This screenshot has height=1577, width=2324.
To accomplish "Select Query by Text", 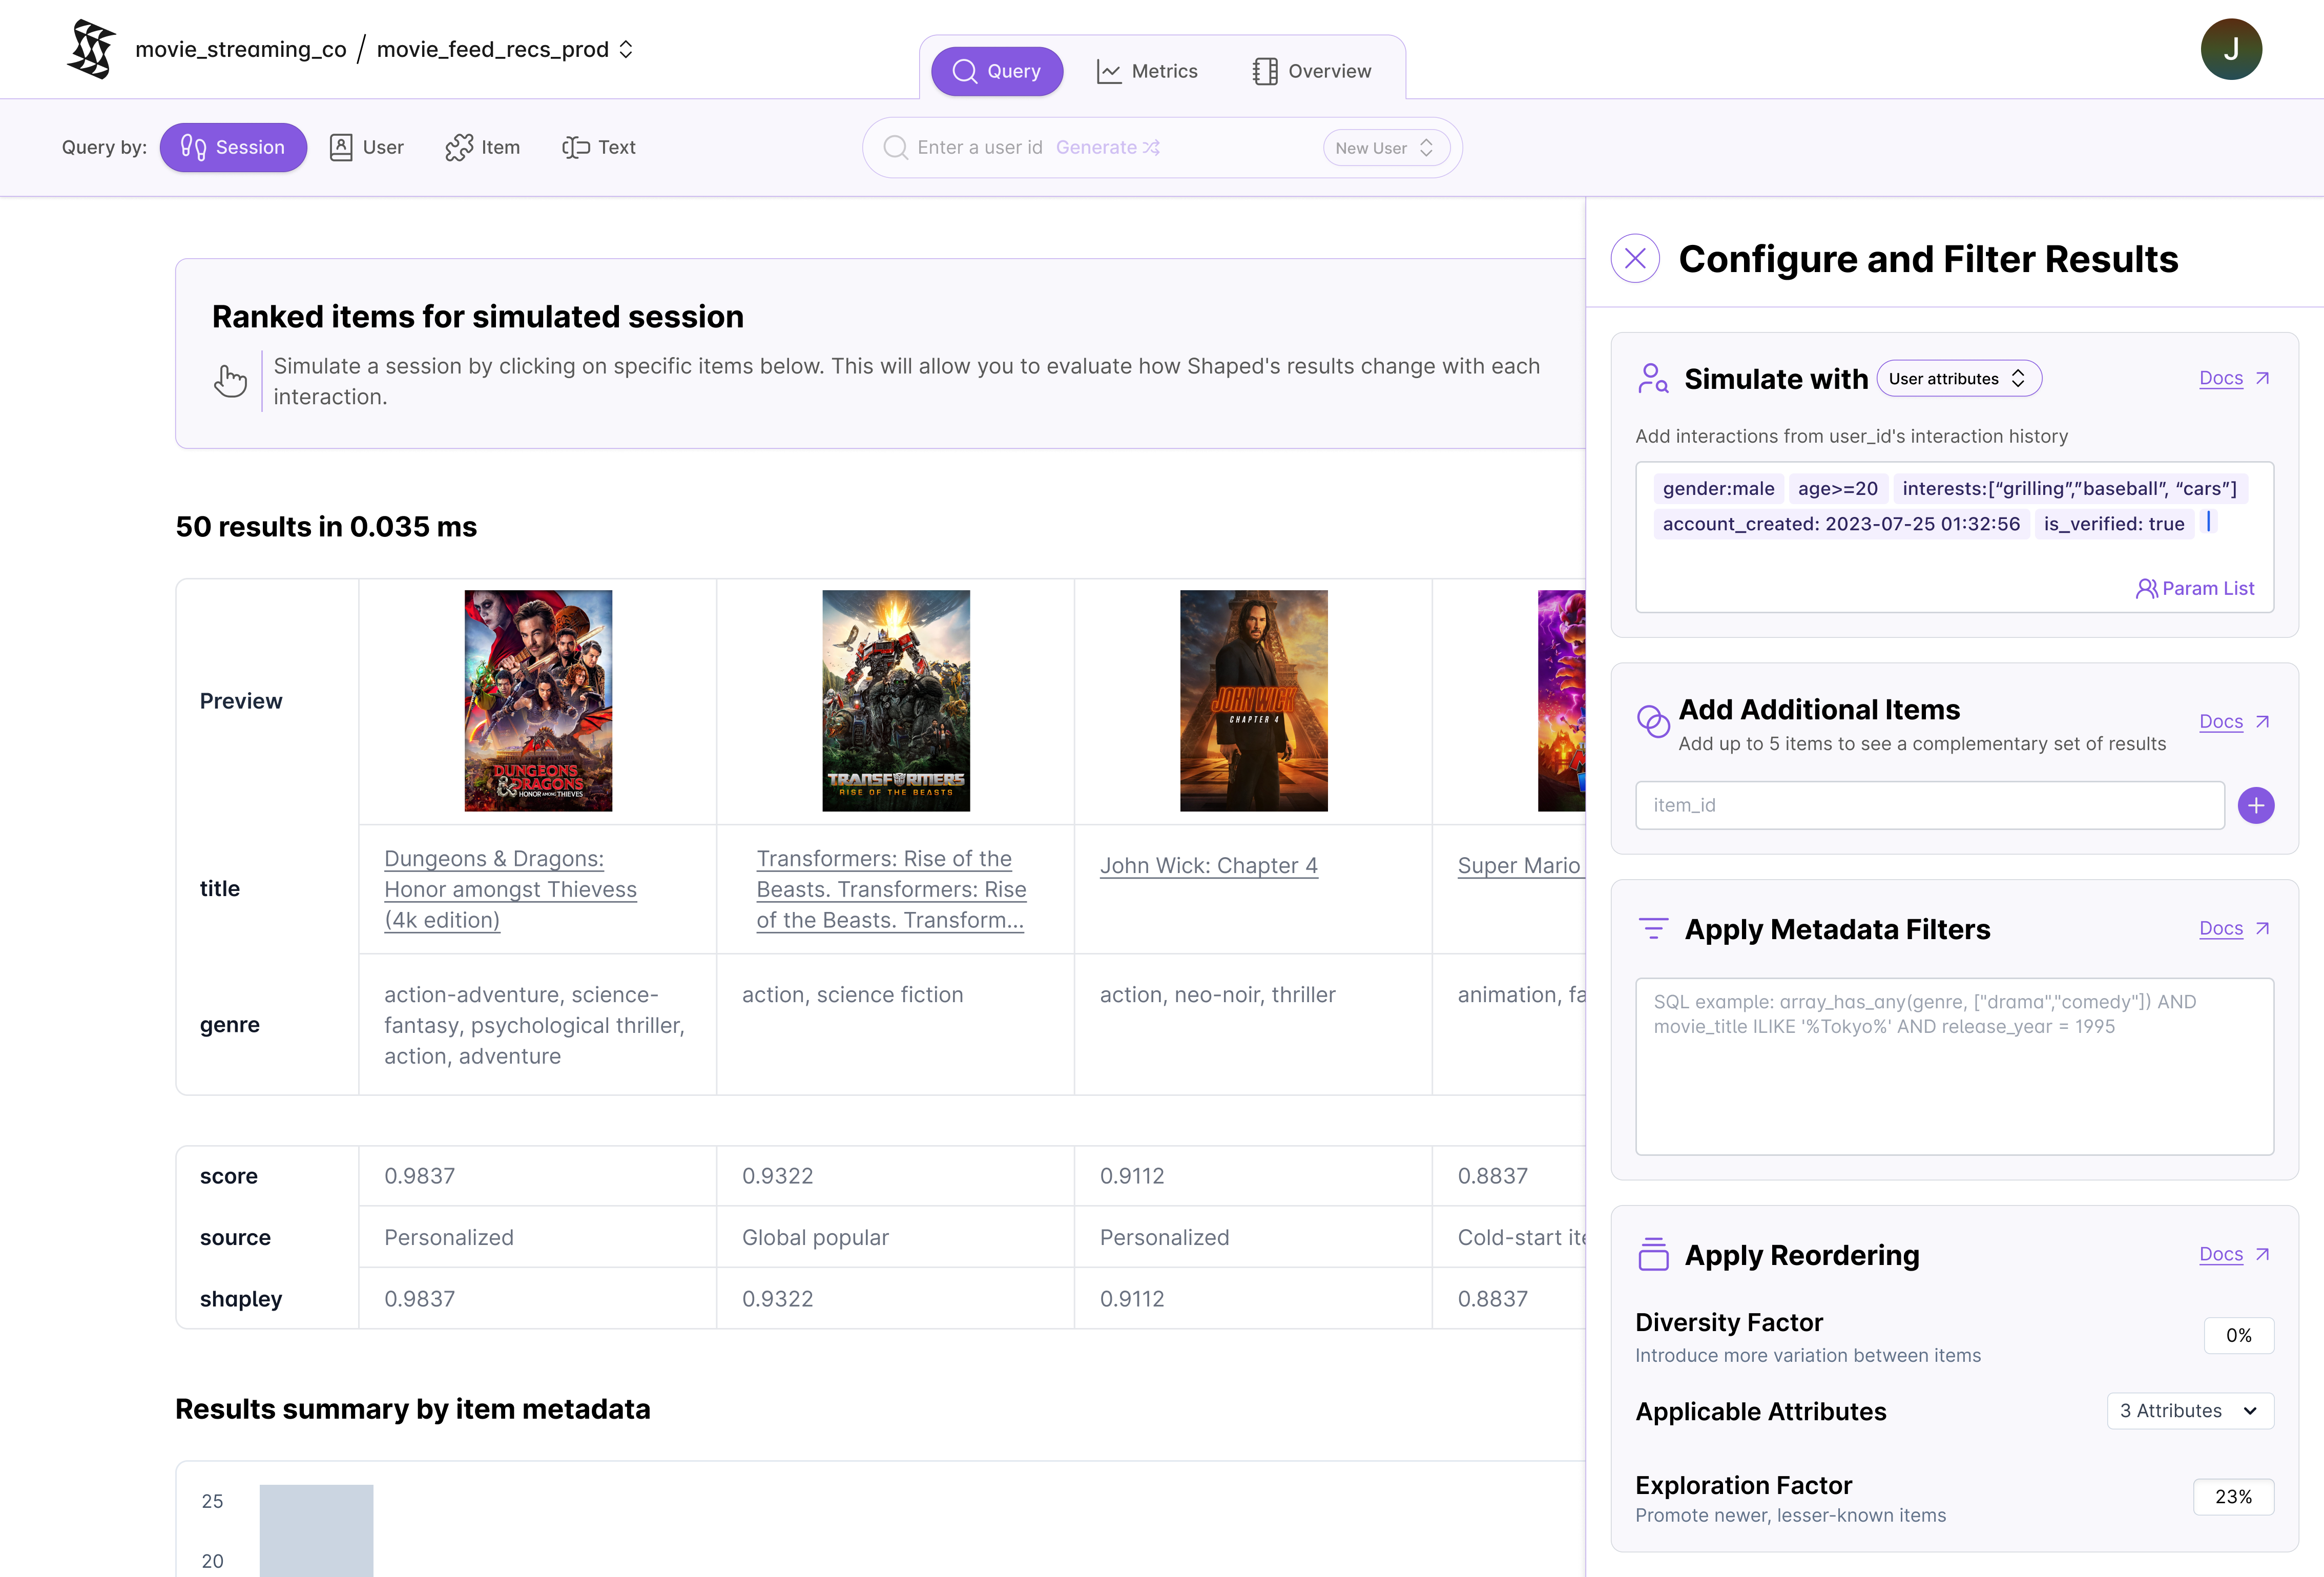I will [599, 147].
